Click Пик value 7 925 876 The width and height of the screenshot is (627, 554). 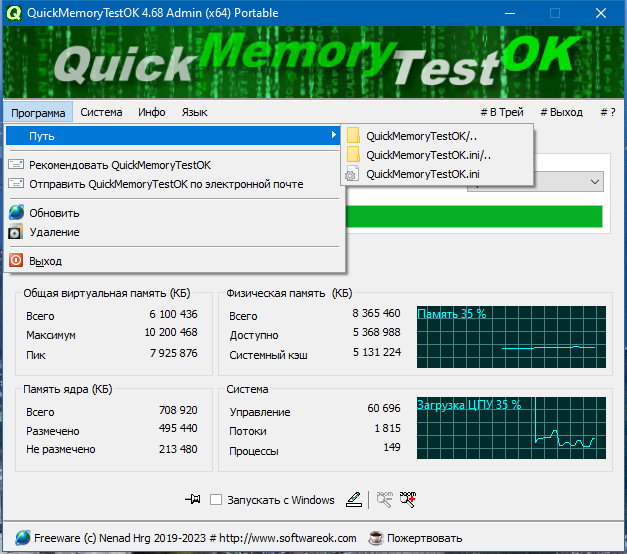[174, 353]
